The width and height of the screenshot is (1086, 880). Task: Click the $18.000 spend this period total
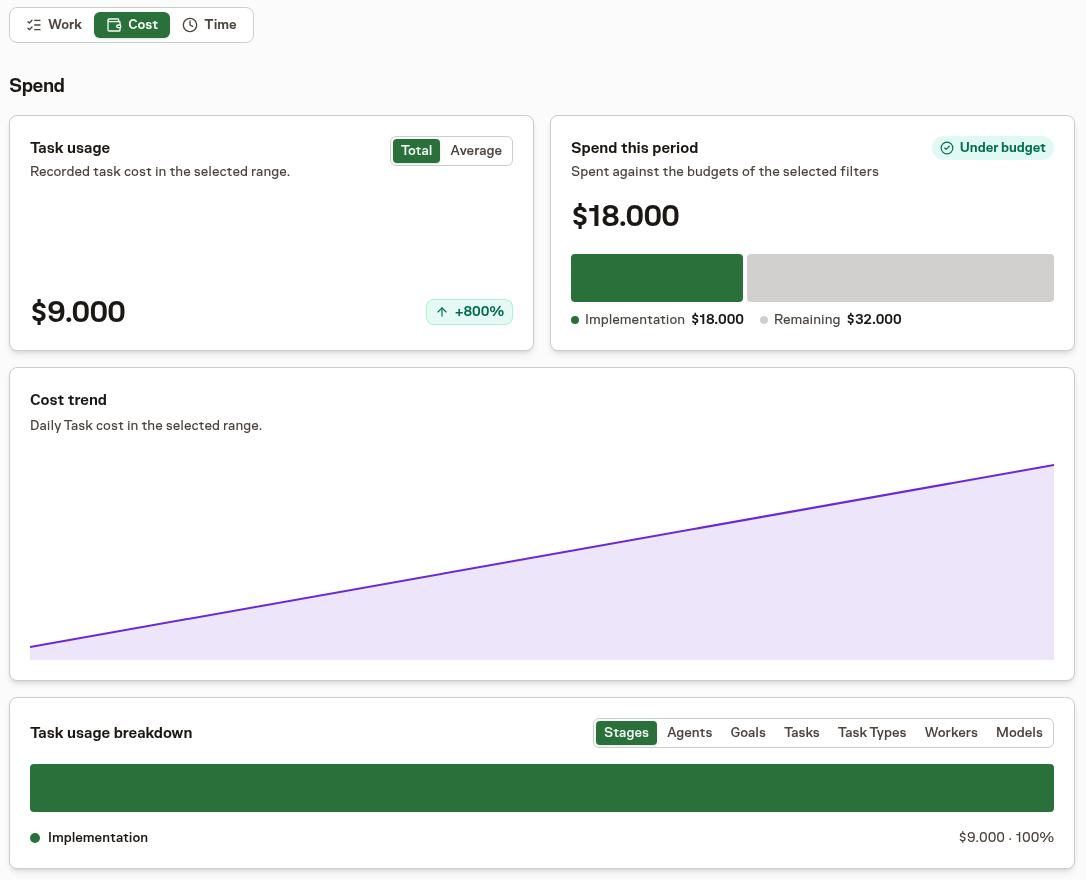625,216
